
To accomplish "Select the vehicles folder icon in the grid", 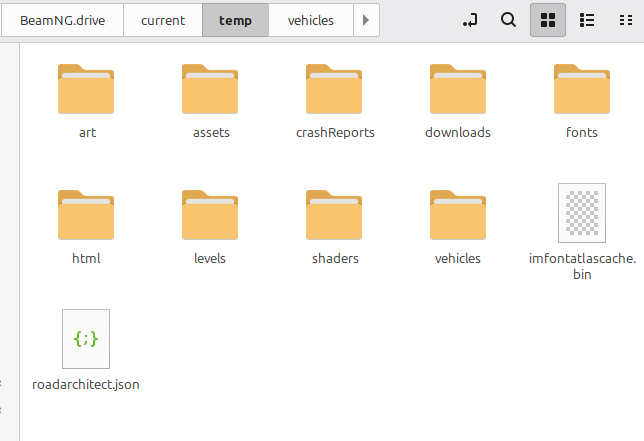I will (458, 215).
